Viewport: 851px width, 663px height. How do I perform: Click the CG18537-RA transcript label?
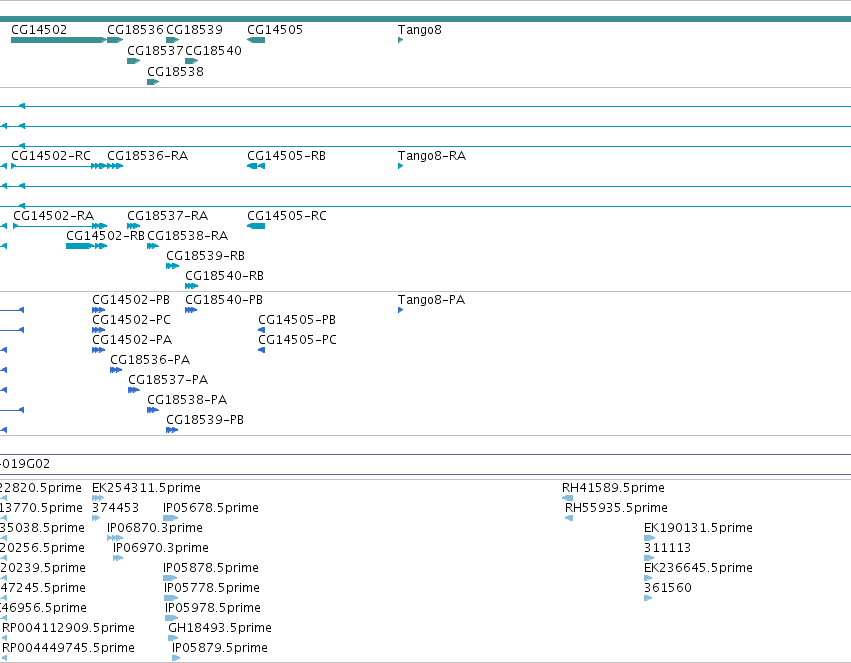(x=168, y=216)
